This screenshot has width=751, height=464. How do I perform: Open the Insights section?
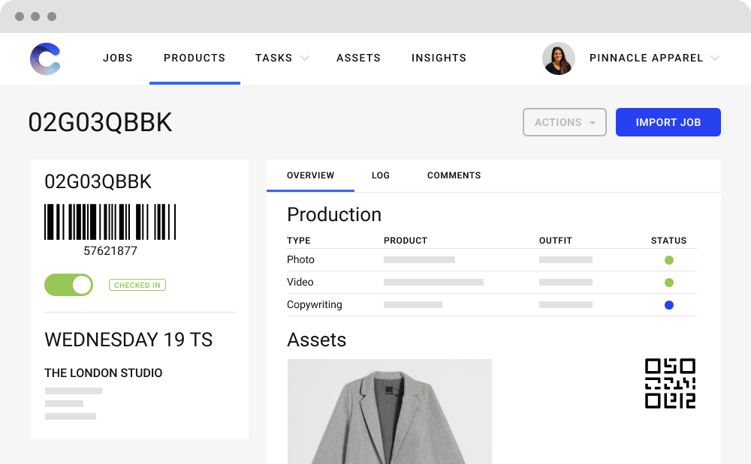(438, 58)
